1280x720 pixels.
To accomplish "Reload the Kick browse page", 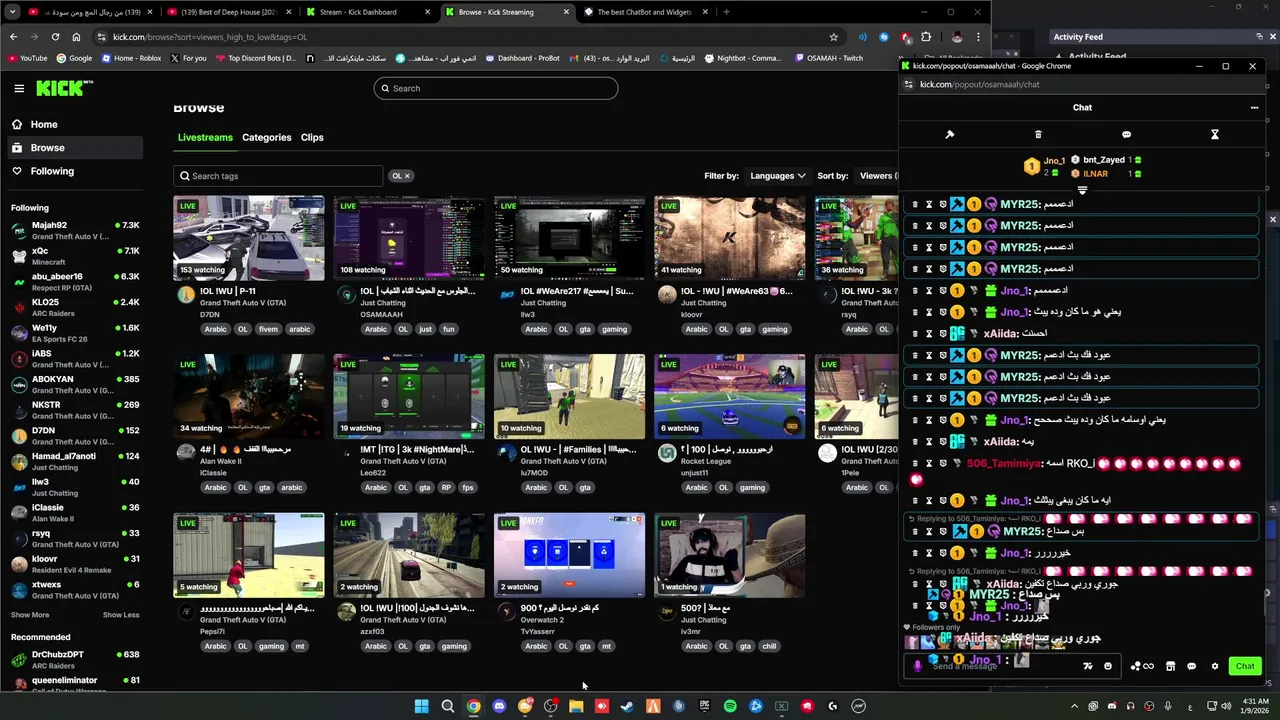I will coord(55,37).
